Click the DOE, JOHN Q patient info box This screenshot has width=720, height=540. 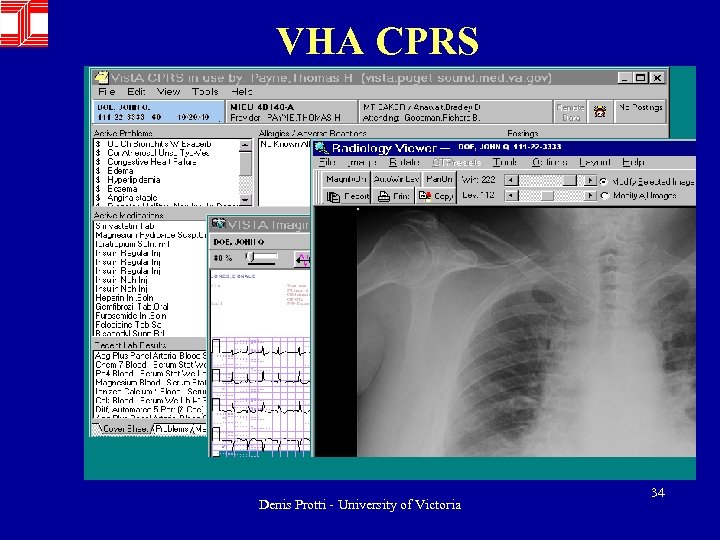tap(158, 112)
